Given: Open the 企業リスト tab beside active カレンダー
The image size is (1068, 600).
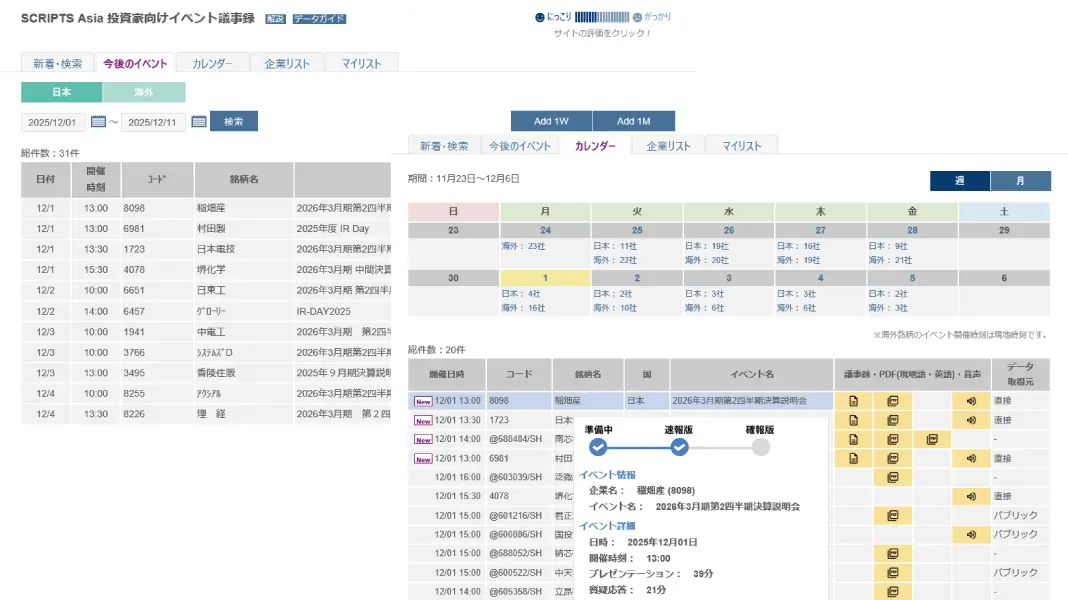Looking at the screenshot, I should click(x=668, y=146).
